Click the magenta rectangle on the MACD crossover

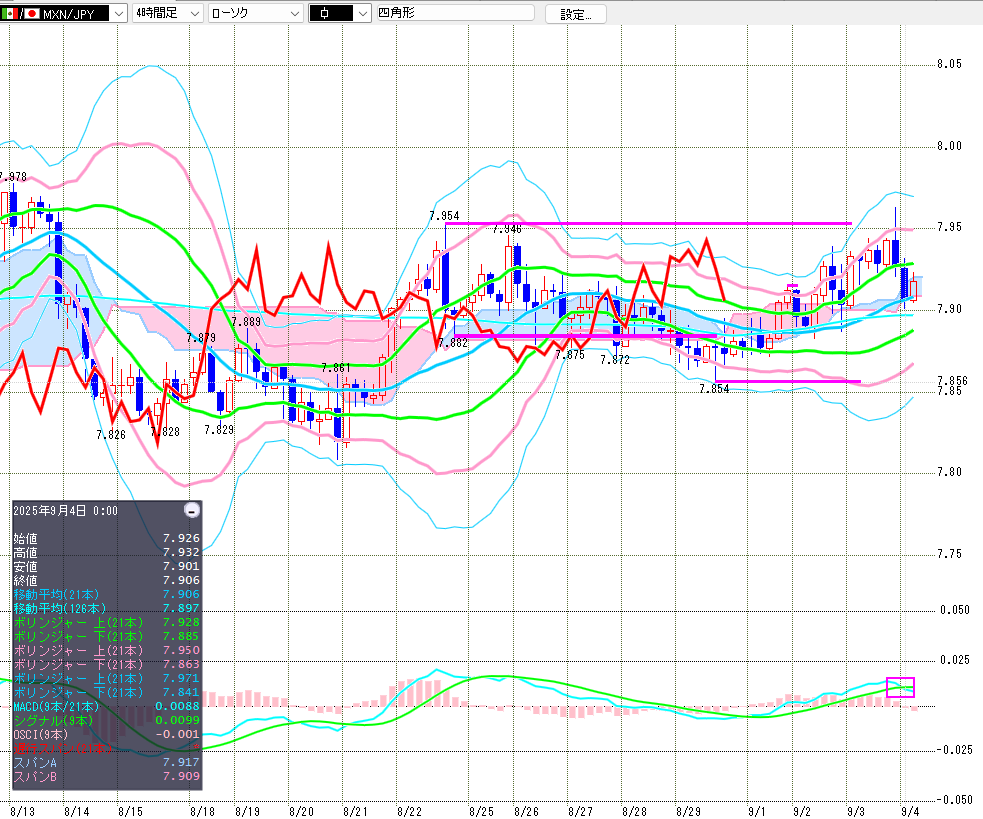coord(900,687)
